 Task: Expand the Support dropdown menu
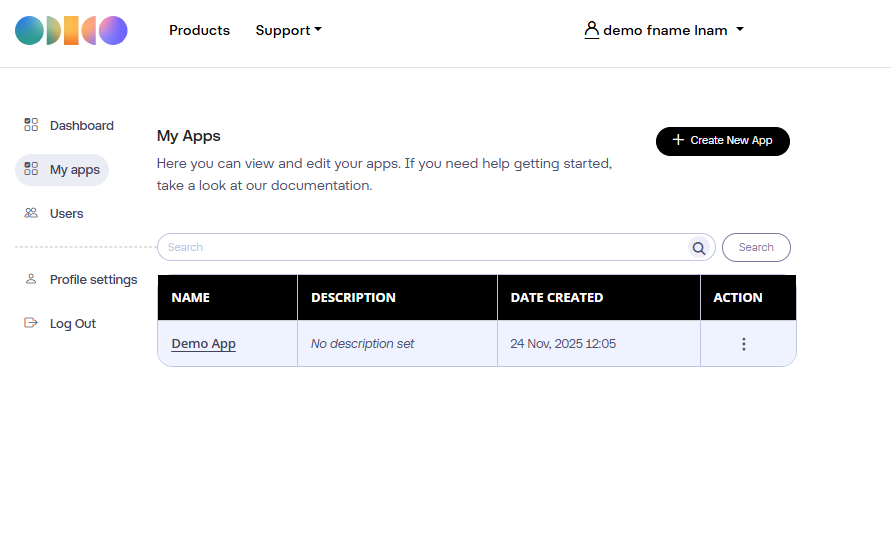pos(288,31)
